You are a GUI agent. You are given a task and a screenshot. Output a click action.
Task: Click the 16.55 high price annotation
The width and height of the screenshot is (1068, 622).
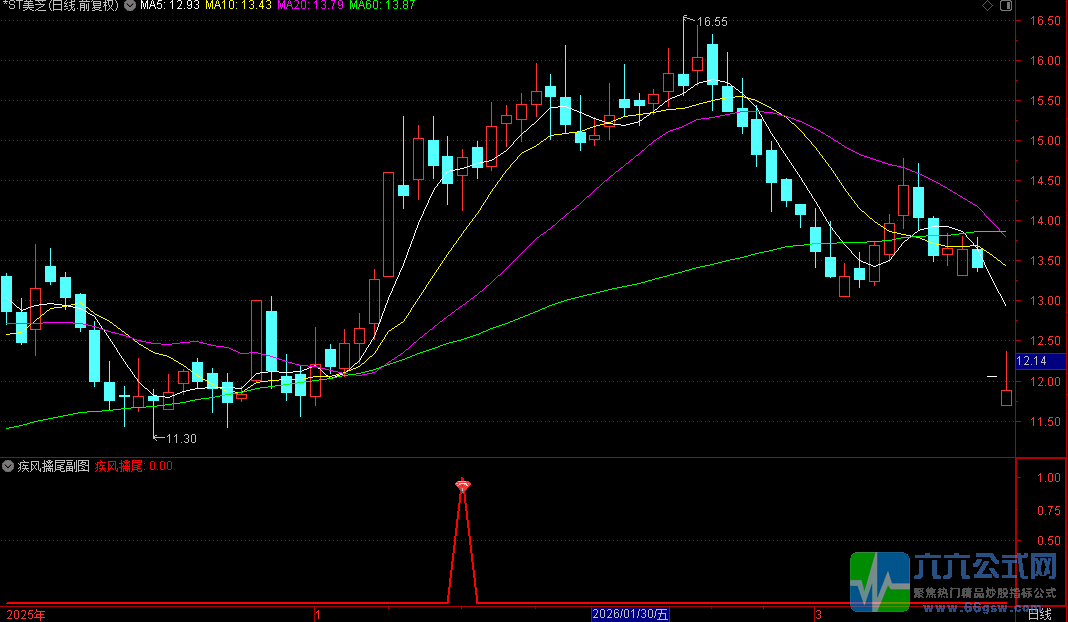click(712, 22)
